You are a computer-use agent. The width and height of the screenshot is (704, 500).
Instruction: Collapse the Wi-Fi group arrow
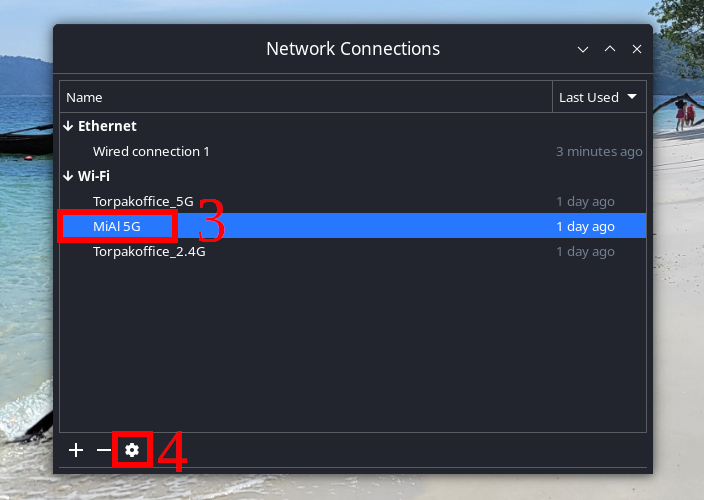point(68,176)
